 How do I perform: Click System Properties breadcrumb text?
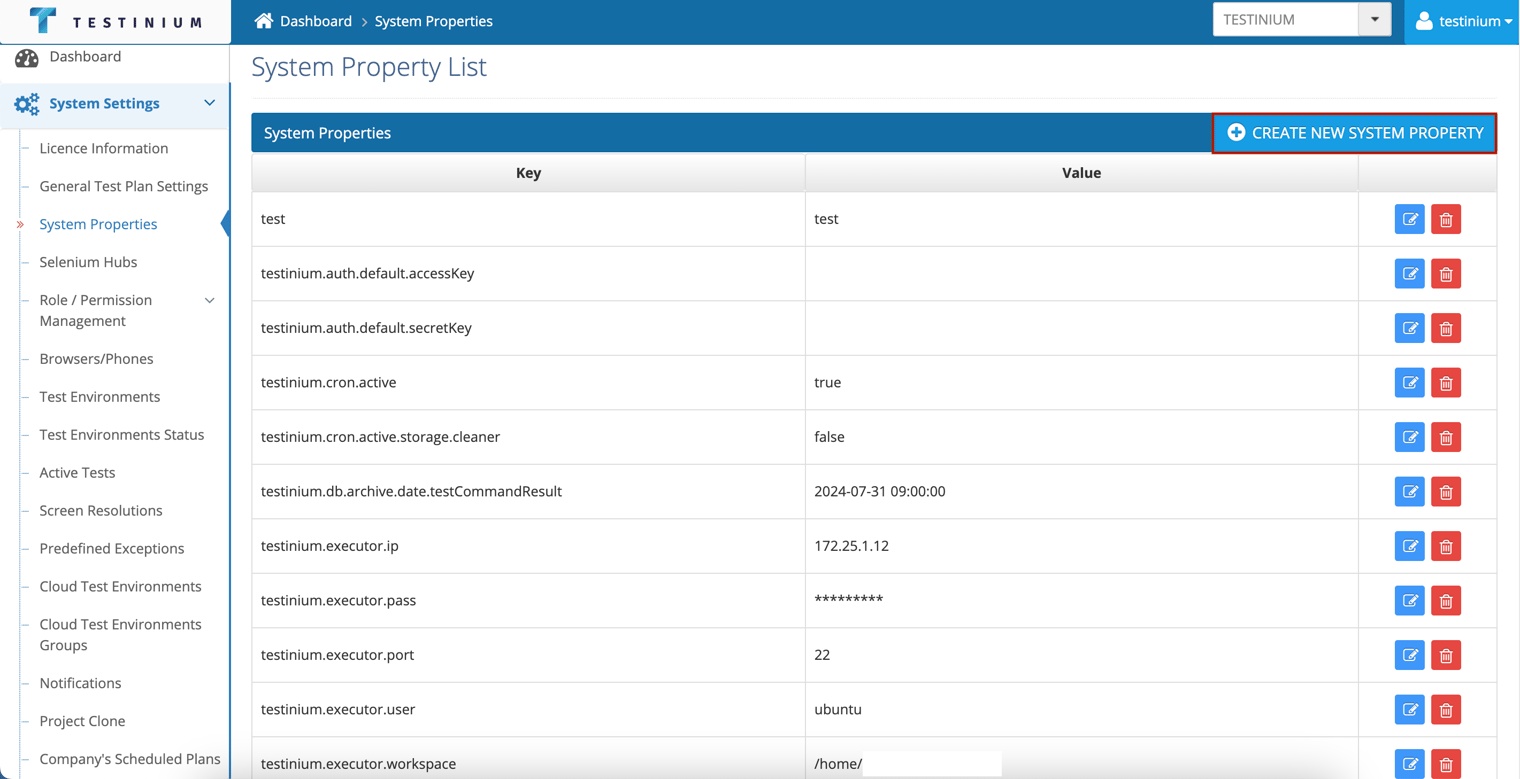pos(434,21)
